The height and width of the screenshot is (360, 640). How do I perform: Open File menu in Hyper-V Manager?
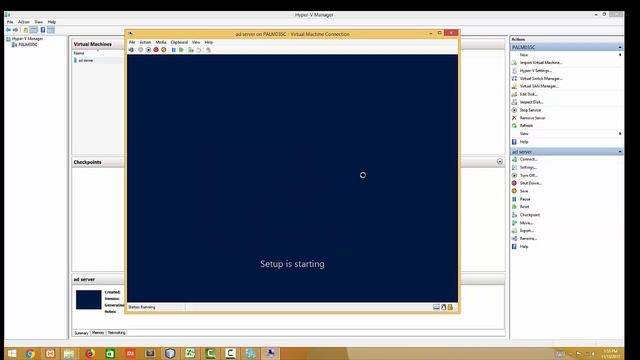(x=10, y=22)
